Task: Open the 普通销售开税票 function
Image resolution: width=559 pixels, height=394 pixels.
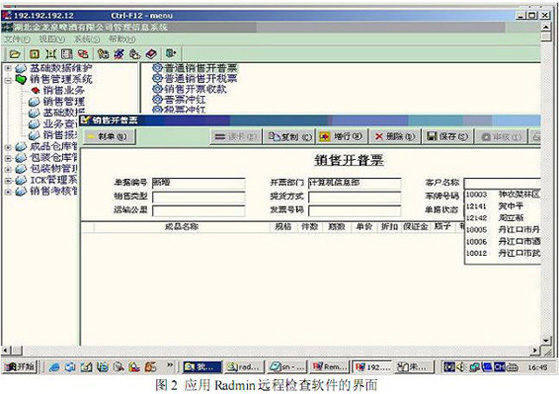Action: [x=200, y=78]
